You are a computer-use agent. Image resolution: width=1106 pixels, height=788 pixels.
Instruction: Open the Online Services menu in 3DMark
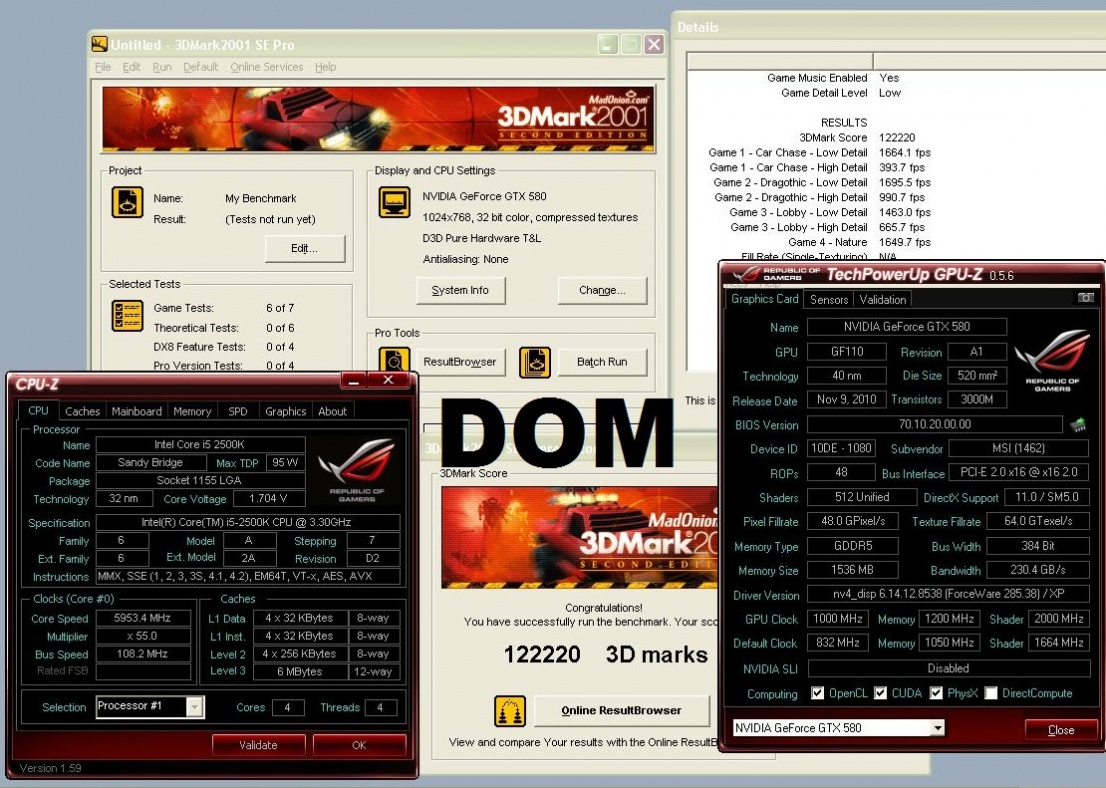coord(266,67)
